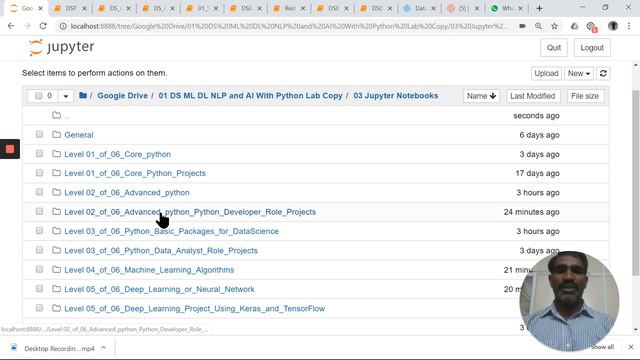The width and height of the screenshot is (640, 360).
Task: Open Desktop Recording mp4 download
Action: pyautogui.click(x=59, y=348)
